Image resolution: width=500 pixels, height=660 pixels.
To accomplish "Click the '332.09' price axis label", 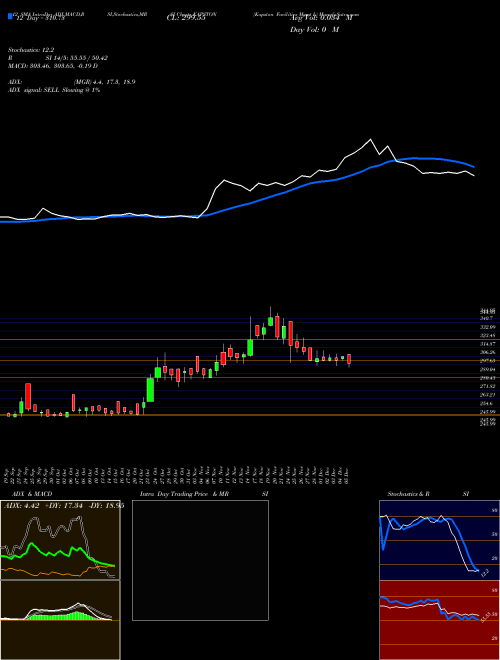I will tap(487, 327).
